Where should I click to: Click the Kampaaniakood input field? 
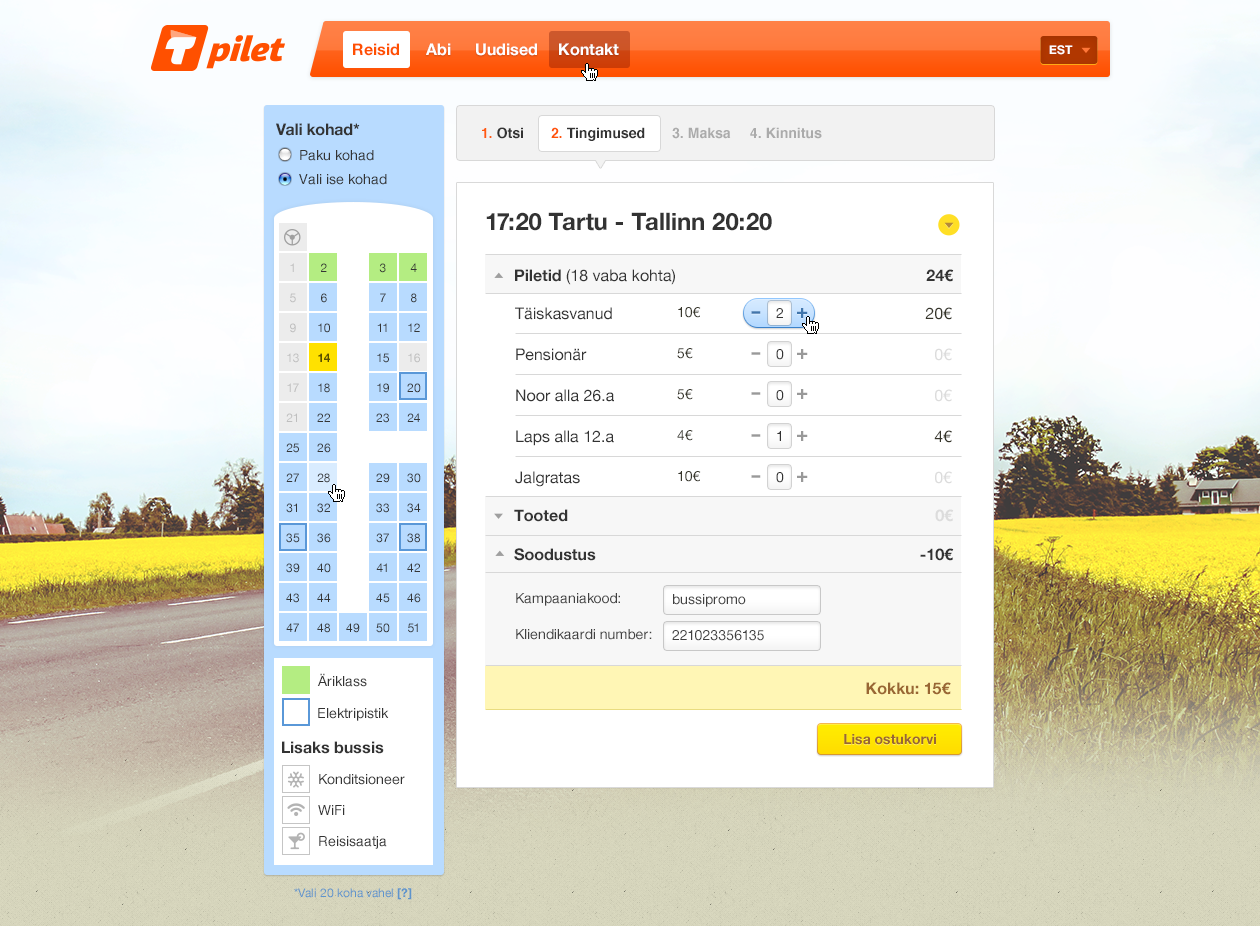click(x=741, y=600)
